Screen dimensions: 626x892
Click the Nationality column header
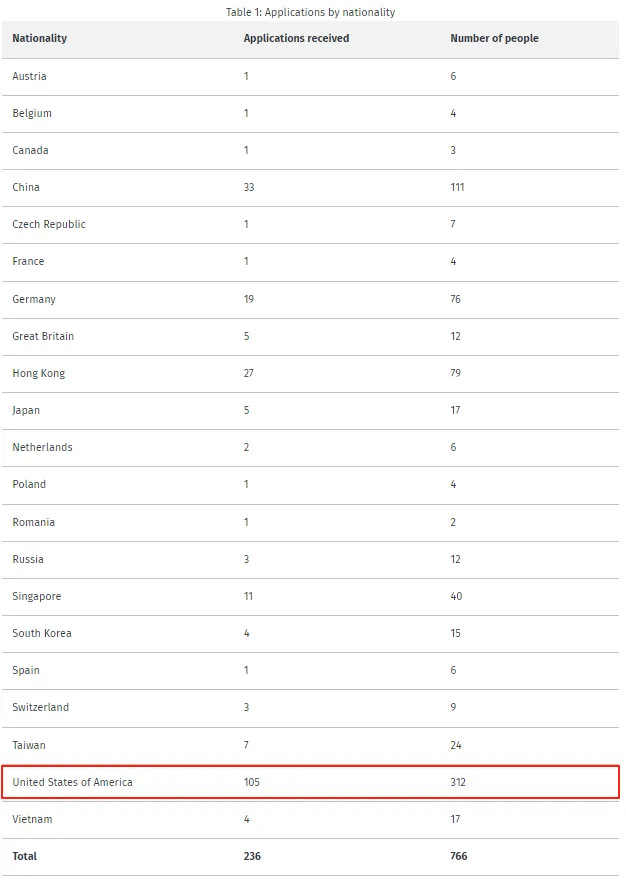(40, 39)
